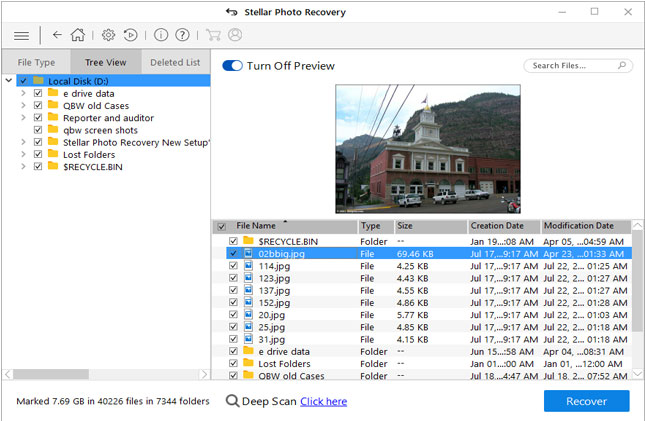This screenshot has height=421, width=645.
Task: Click the resume recovery icon
Action: click(x=130, y=35)
